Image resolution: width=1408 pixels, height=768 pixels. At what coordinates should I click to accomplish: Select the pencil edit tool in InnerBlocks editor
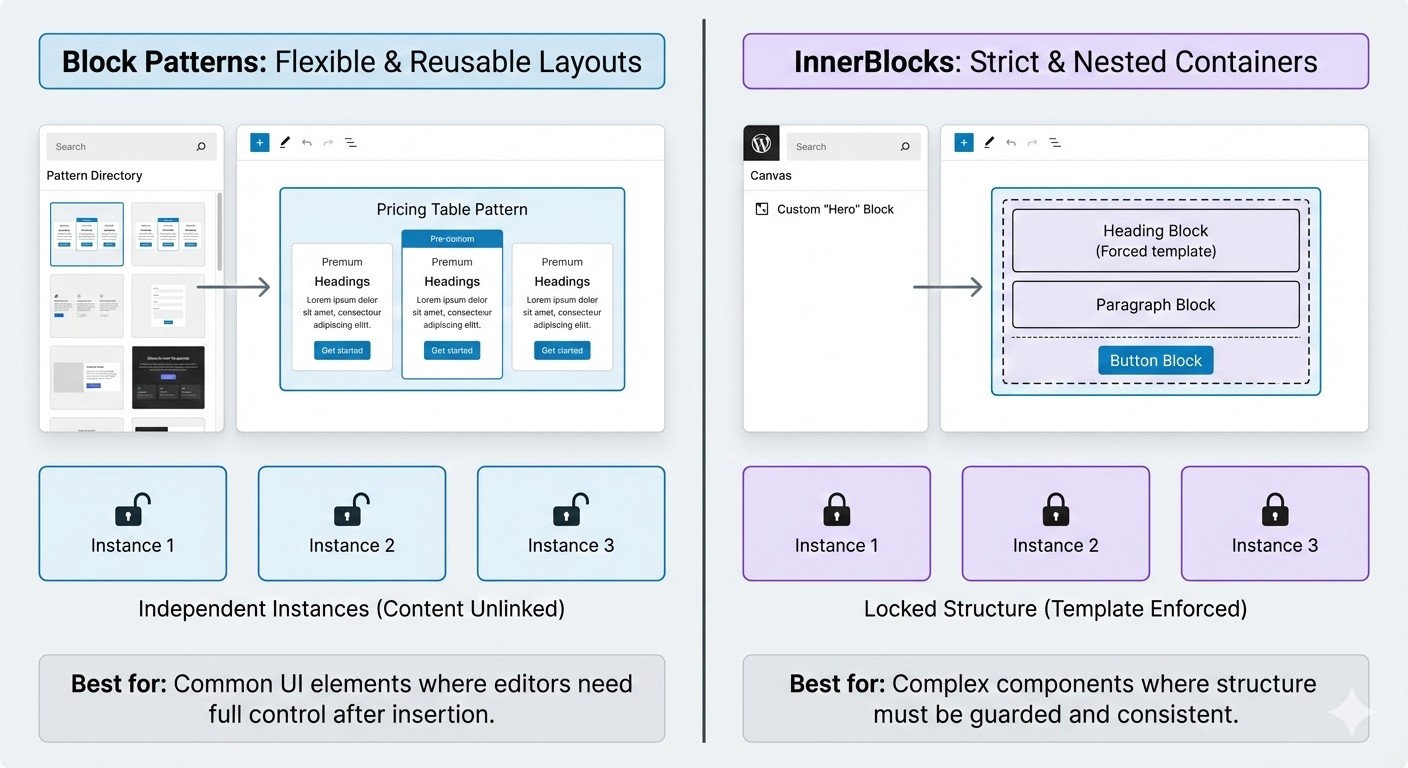(x=989, y=143)
